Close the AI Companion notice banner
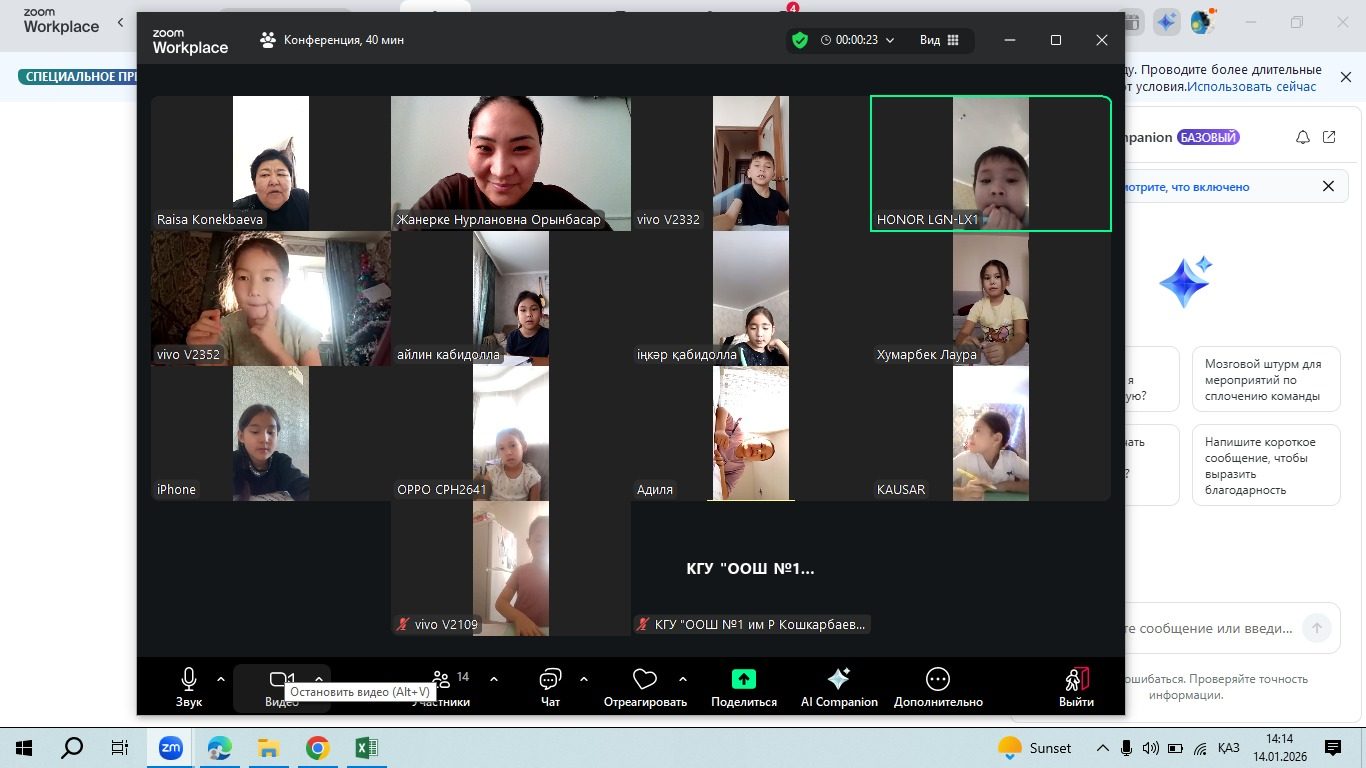1366x768 pixels. coord(1328,186)
